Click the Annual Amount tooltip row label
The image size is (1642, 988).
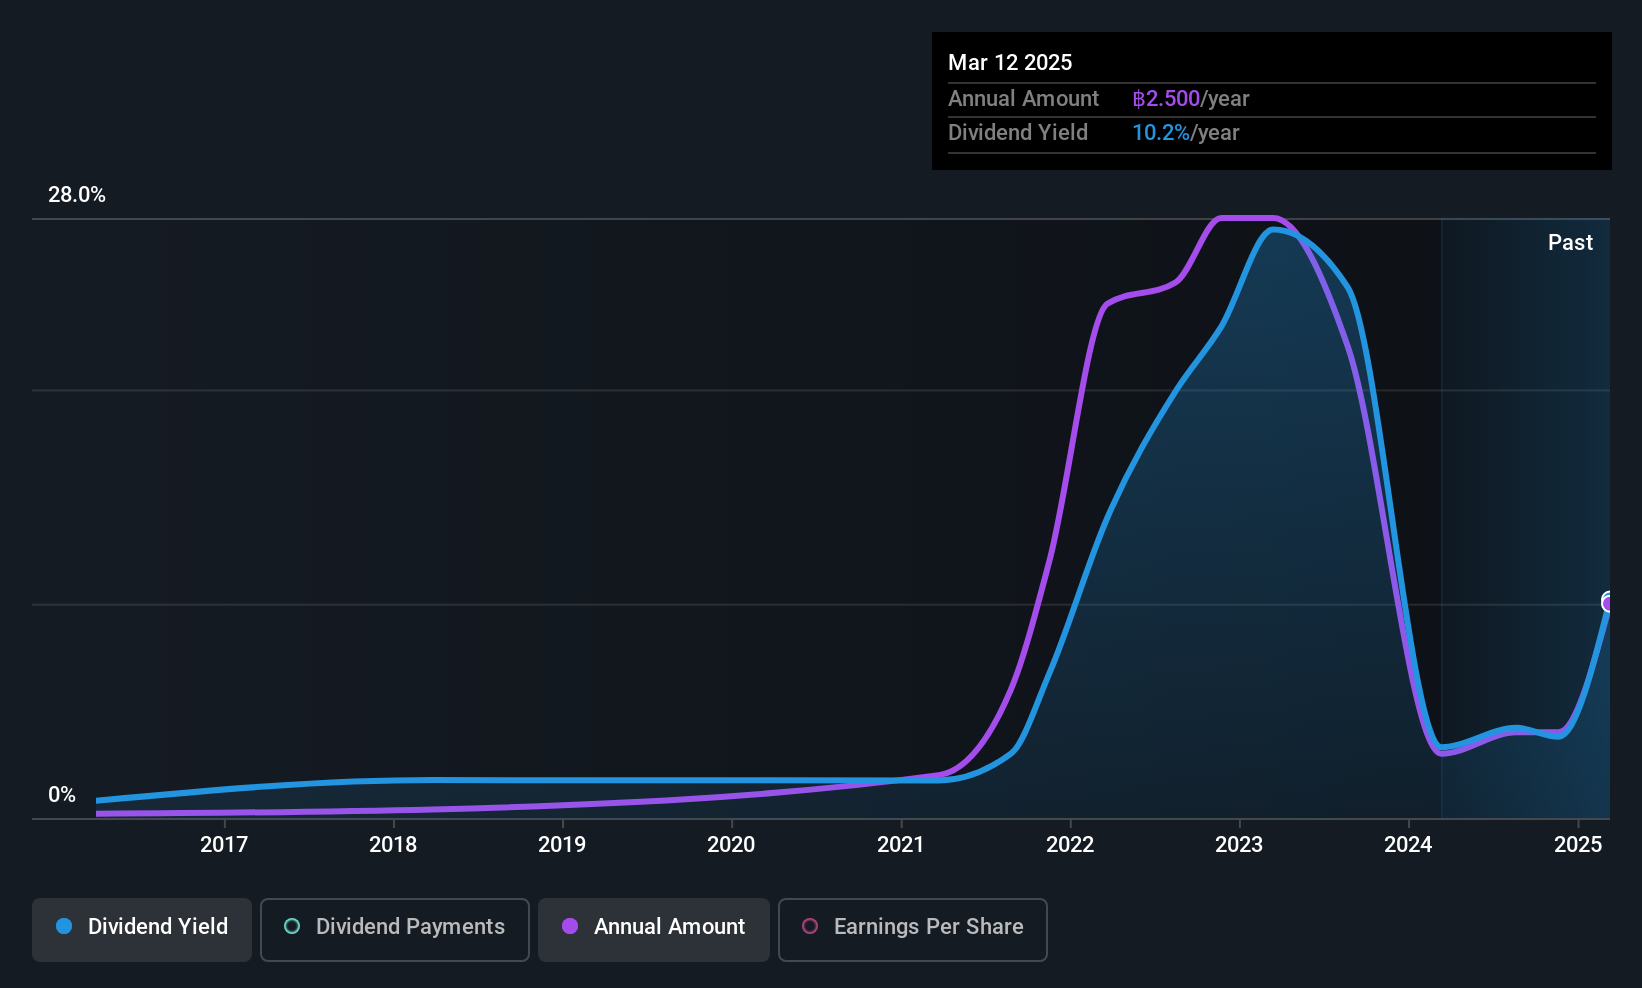[x=1023, y=99]
